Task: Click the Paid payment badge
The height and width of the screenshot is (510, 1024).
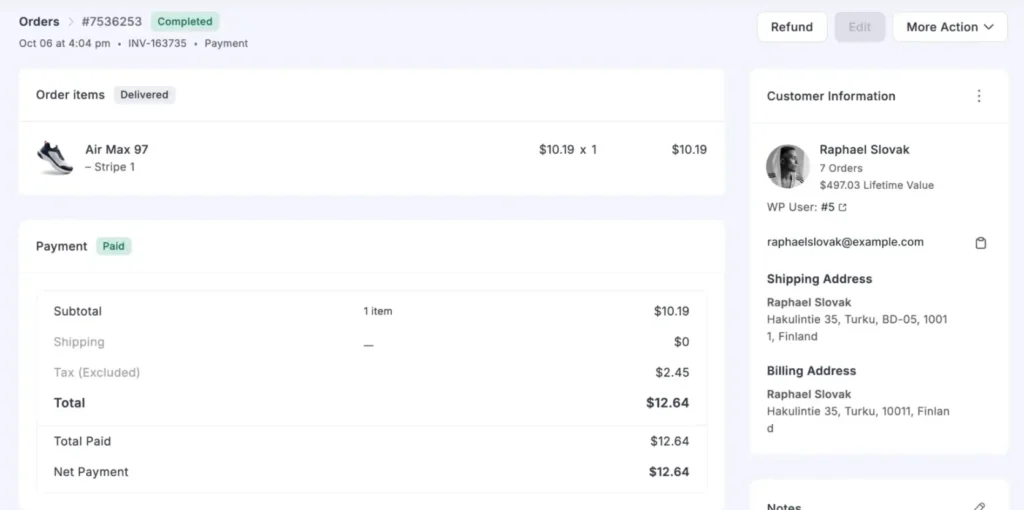Action: tap(114, 246)
